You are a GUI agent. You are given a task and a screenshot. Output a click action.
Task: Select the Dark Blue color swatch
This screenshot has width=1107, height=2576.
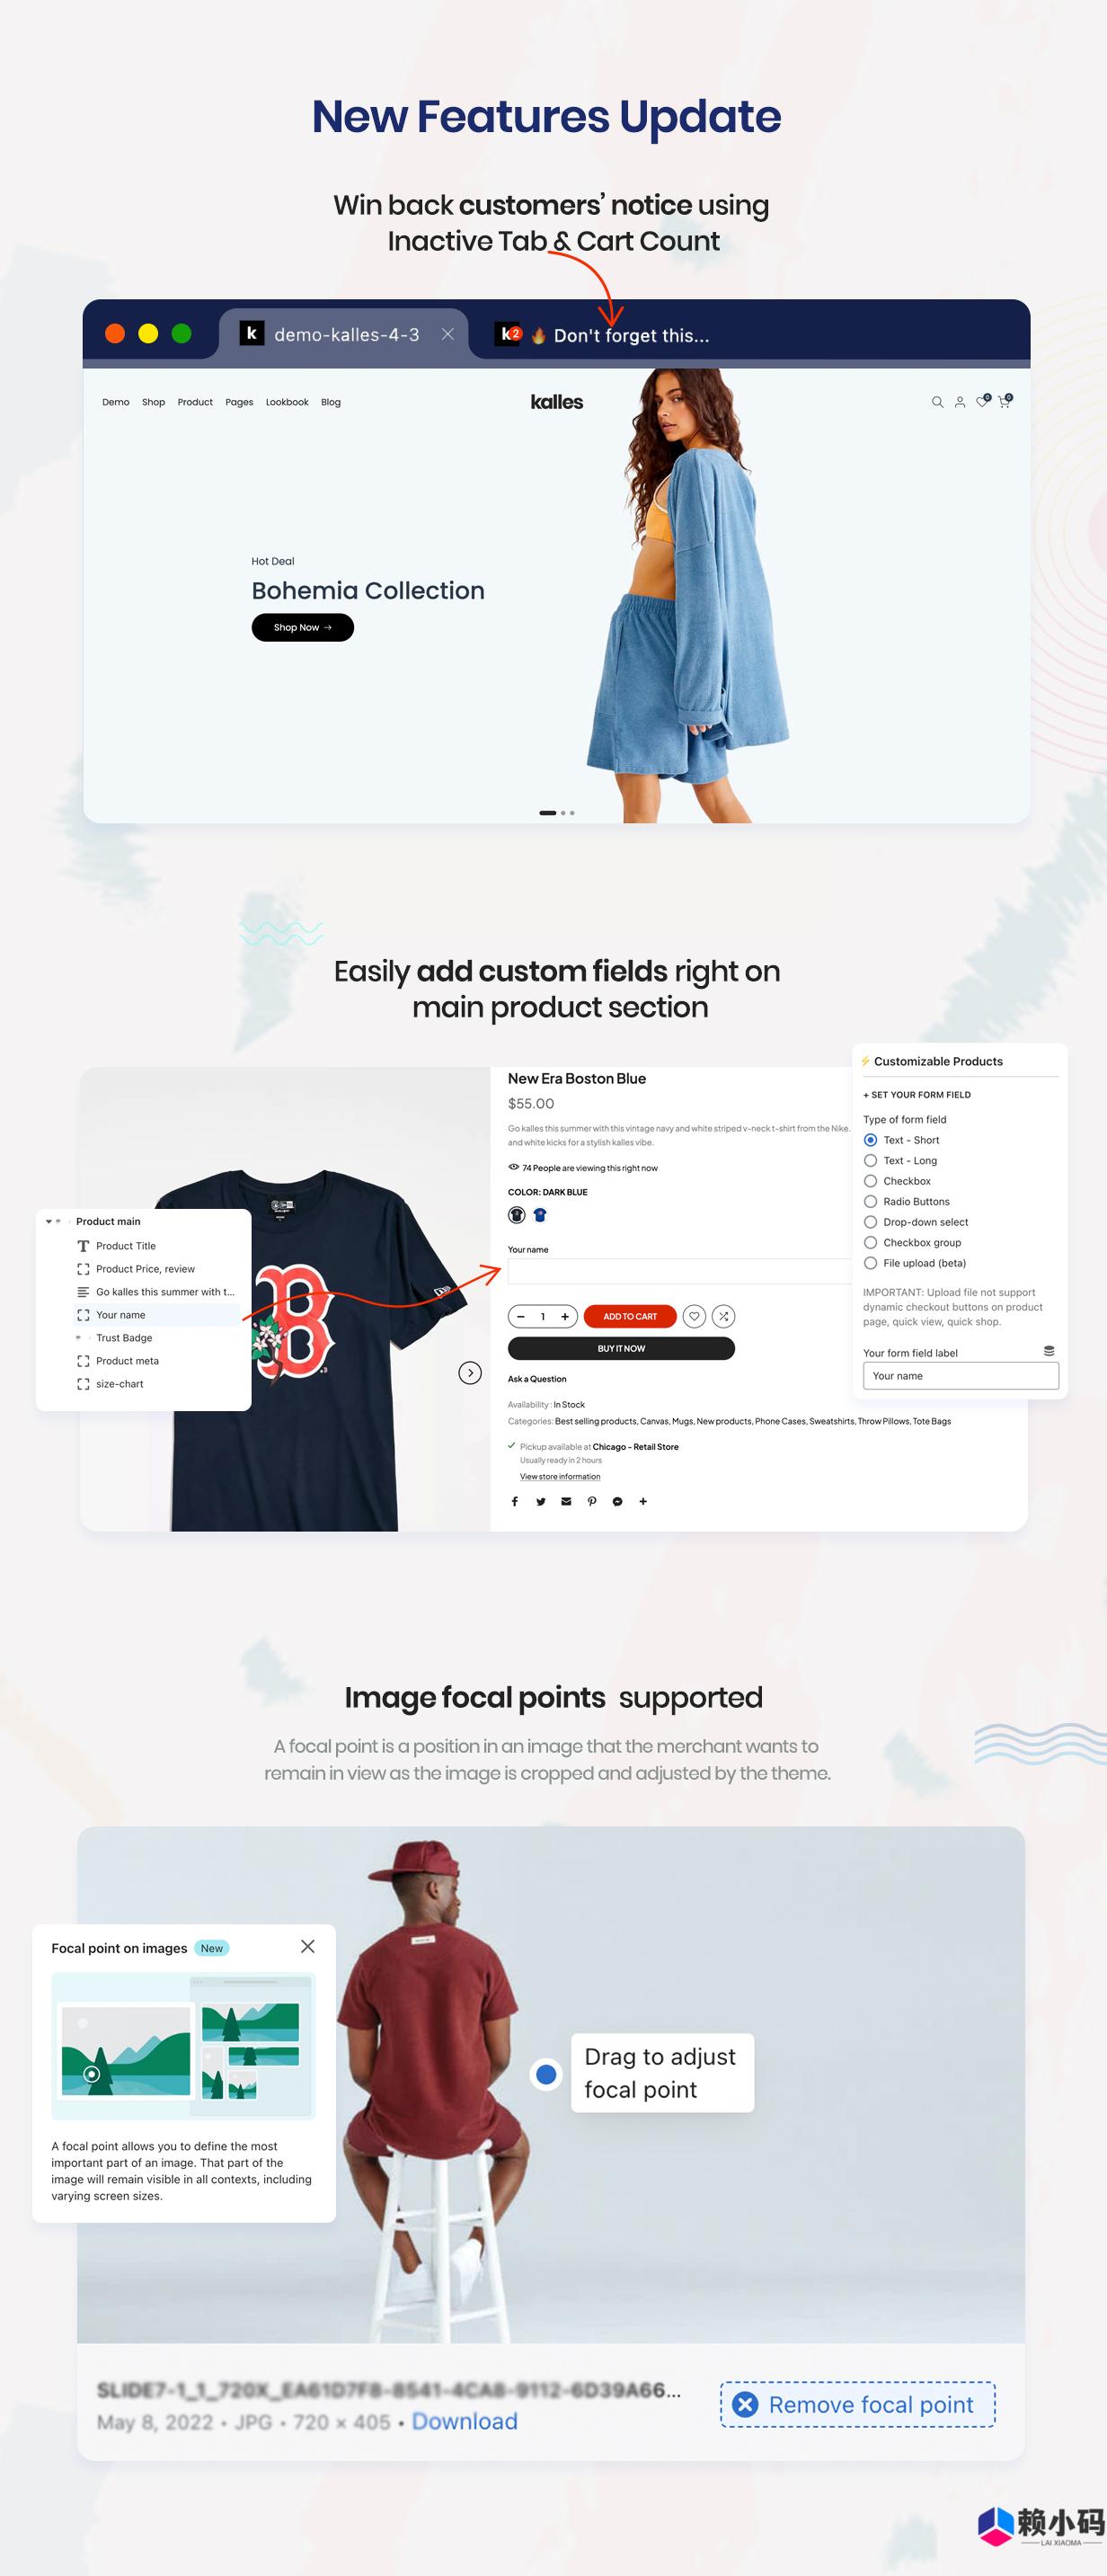point(517,1215)
